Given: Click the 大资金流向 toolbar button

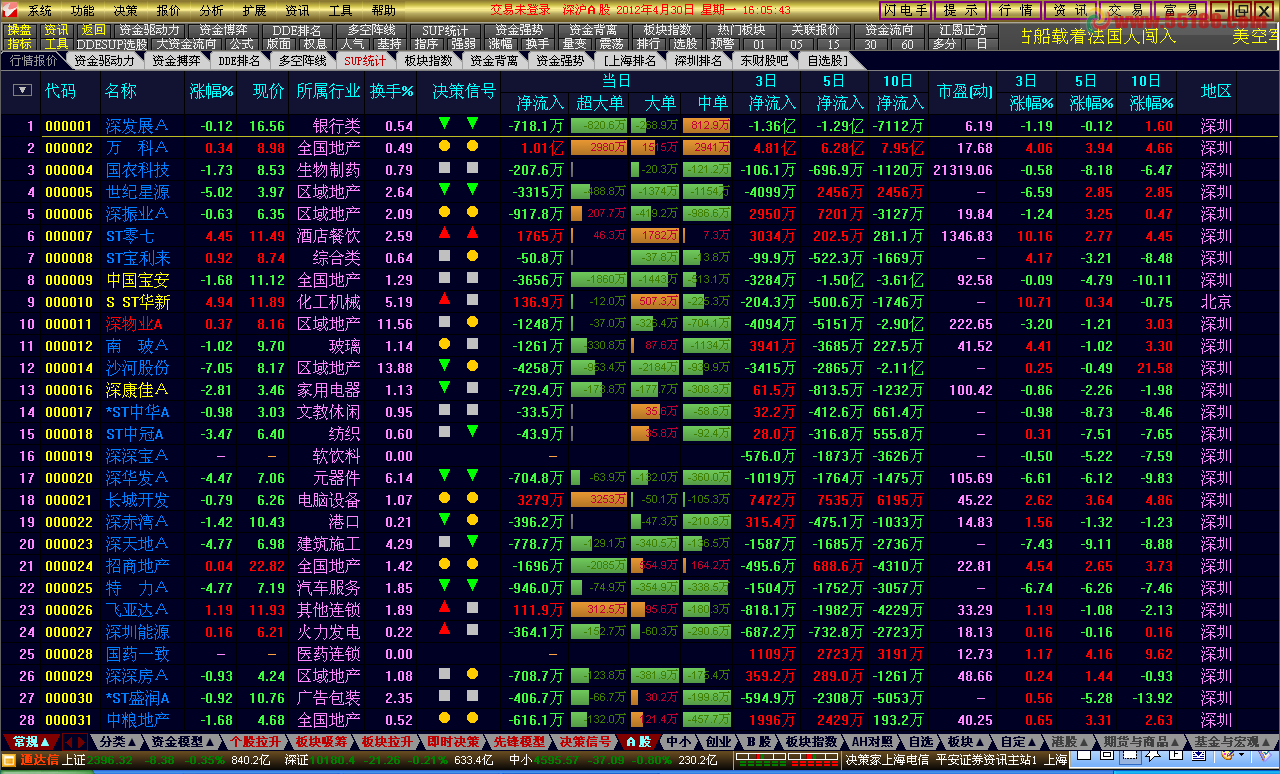Looking at the screenshot, I should coord(186,44).
